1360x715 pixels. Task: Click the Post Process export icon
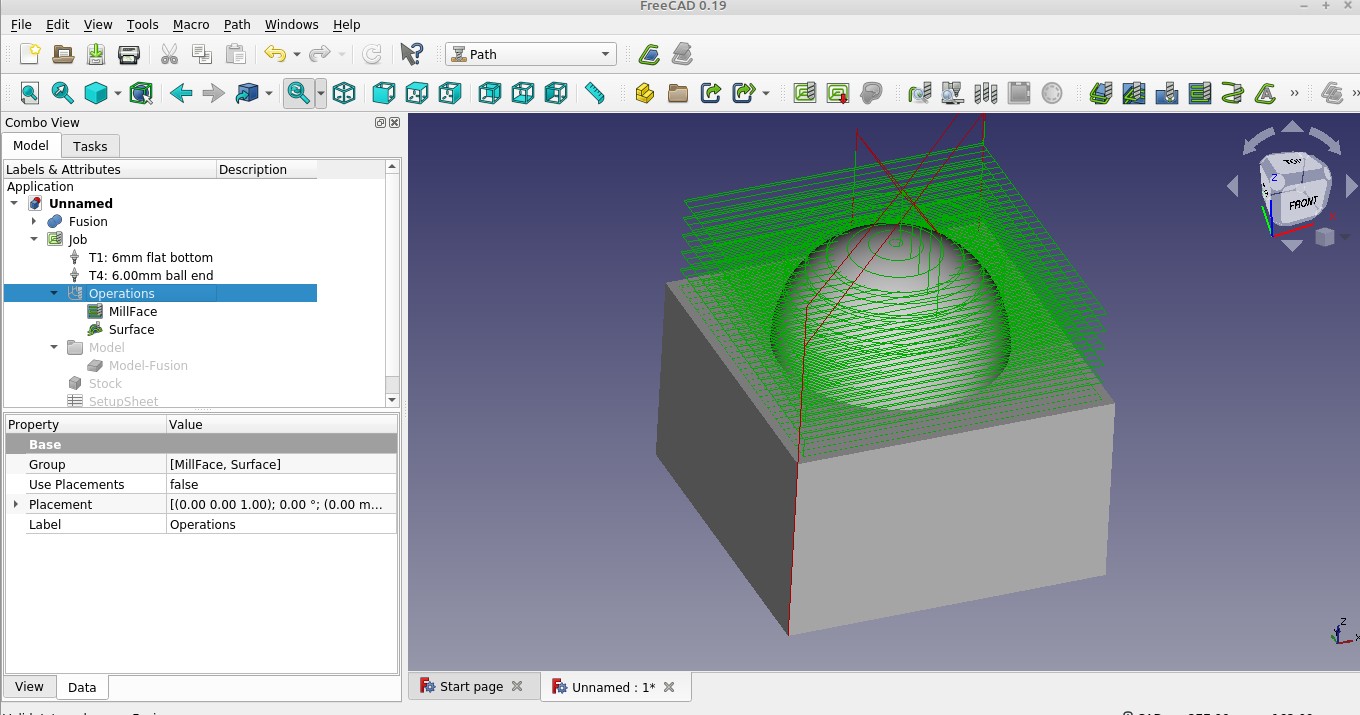[838, 93]
